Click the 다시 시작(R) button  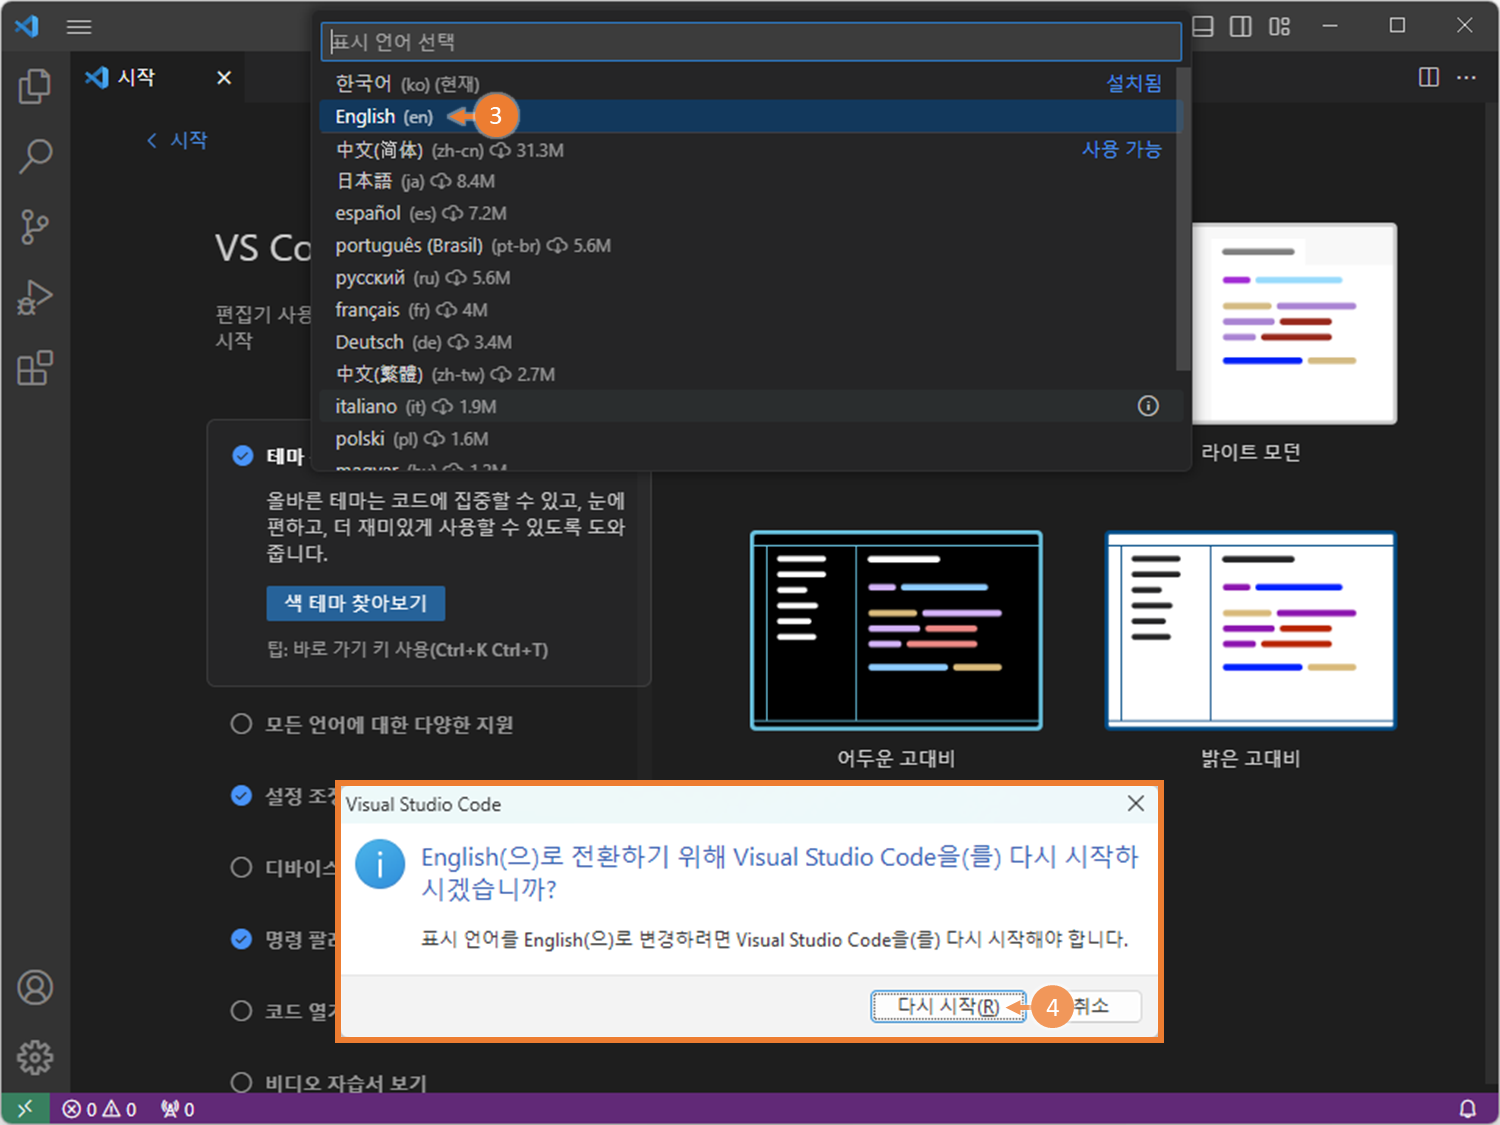click(948, 1006)
